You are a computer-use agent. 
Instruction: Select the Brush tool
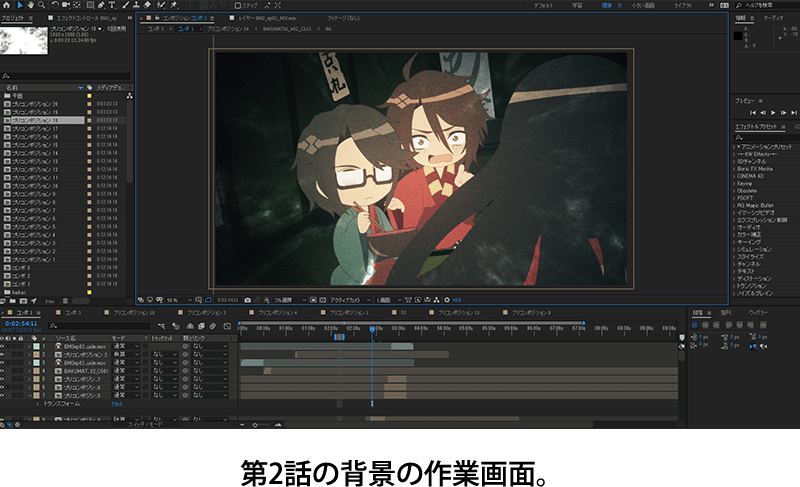click(125, 5)
